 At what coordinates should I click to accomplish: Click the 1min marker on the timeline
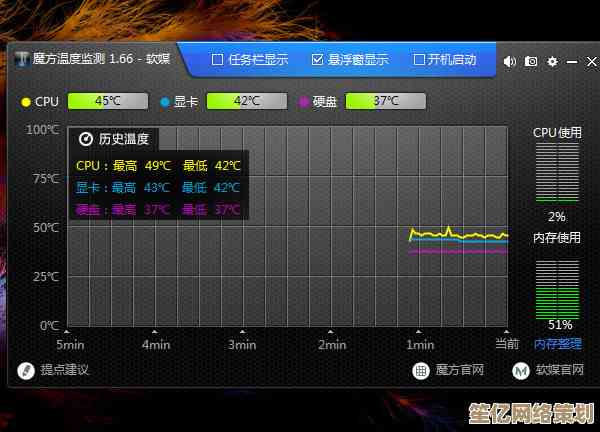click(419, 344)
